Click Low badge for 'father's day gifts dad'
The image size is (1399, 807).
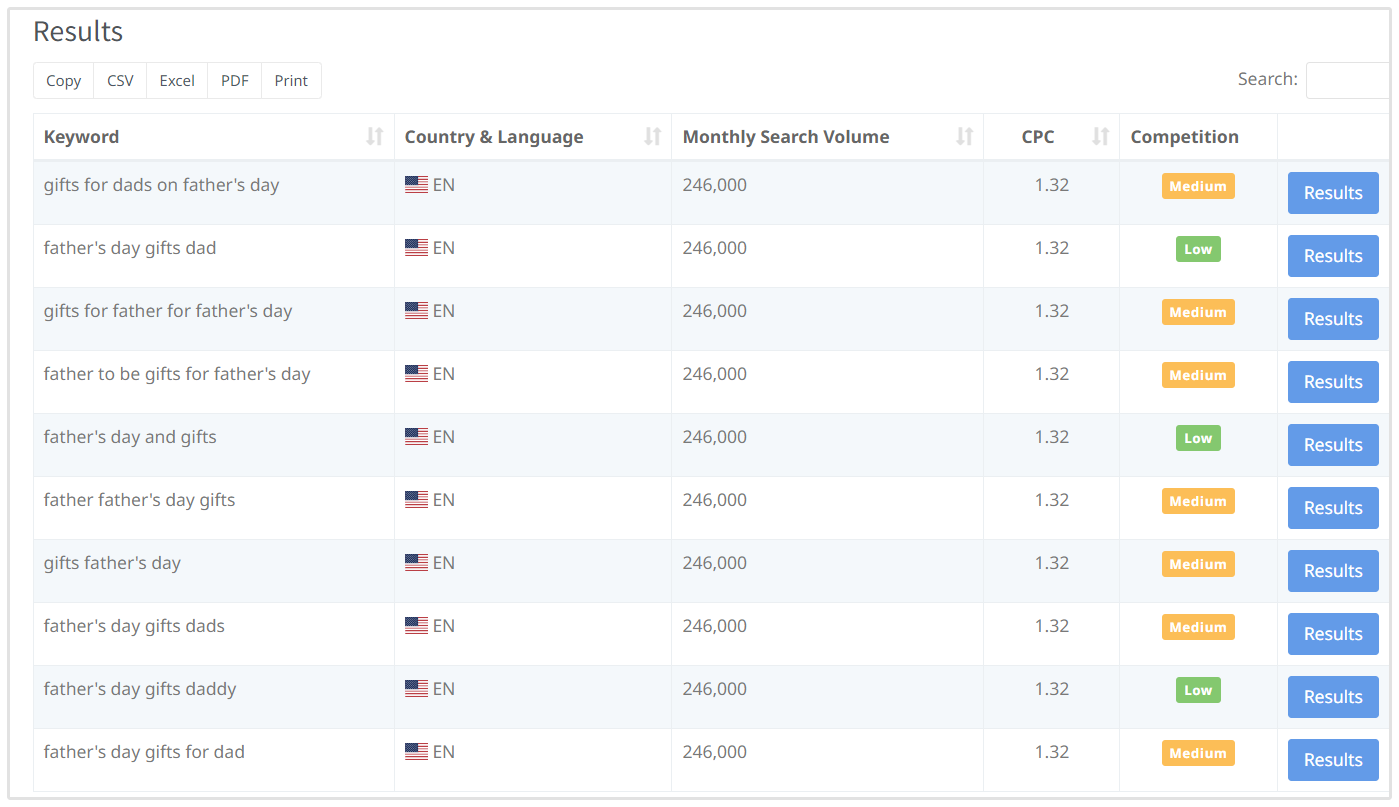(1197, 249)
